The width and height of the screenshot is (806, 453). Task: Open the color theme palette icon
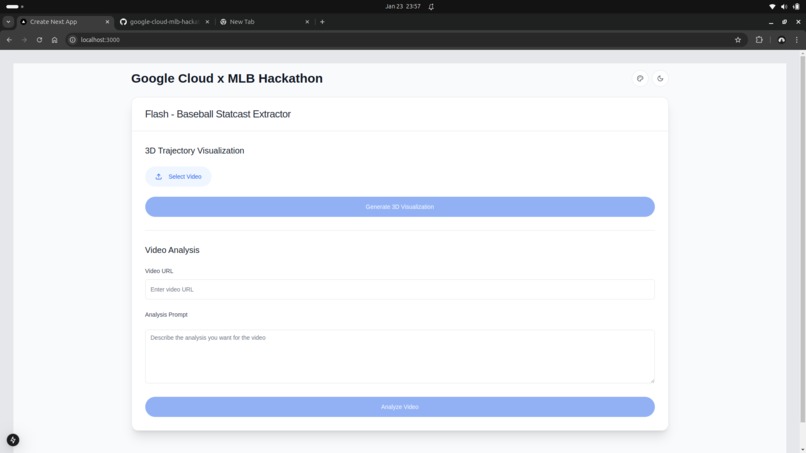click(640, 79)
